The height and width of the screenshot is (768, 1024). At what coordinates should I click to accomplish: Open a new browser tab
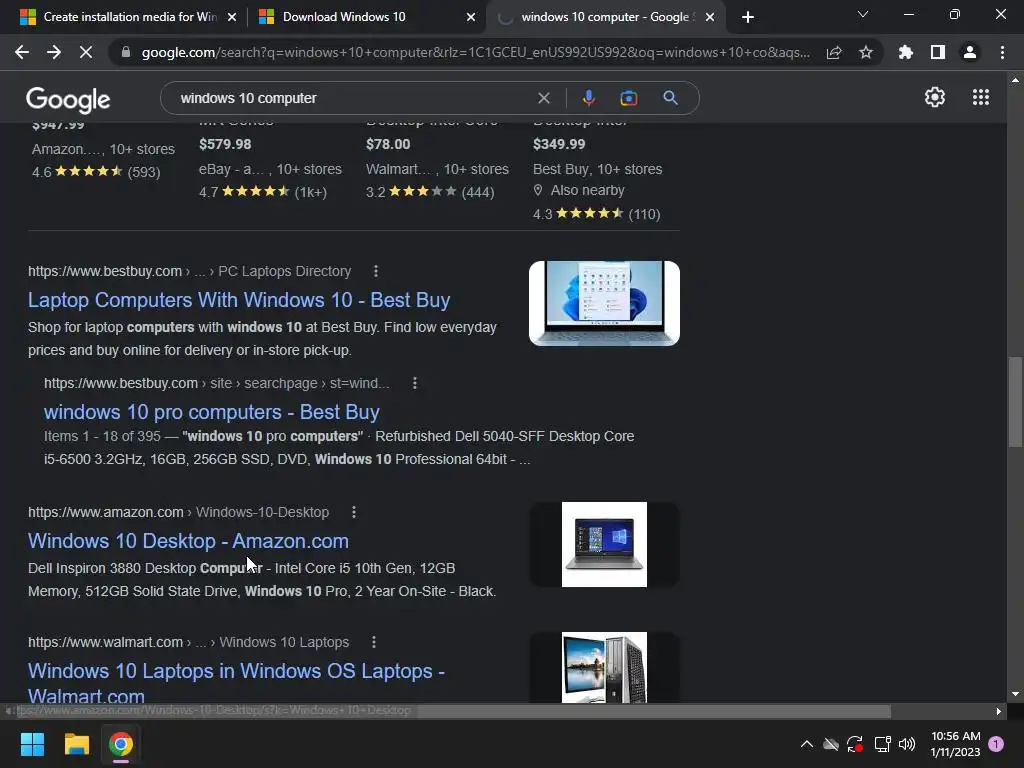tap(748, 17)
